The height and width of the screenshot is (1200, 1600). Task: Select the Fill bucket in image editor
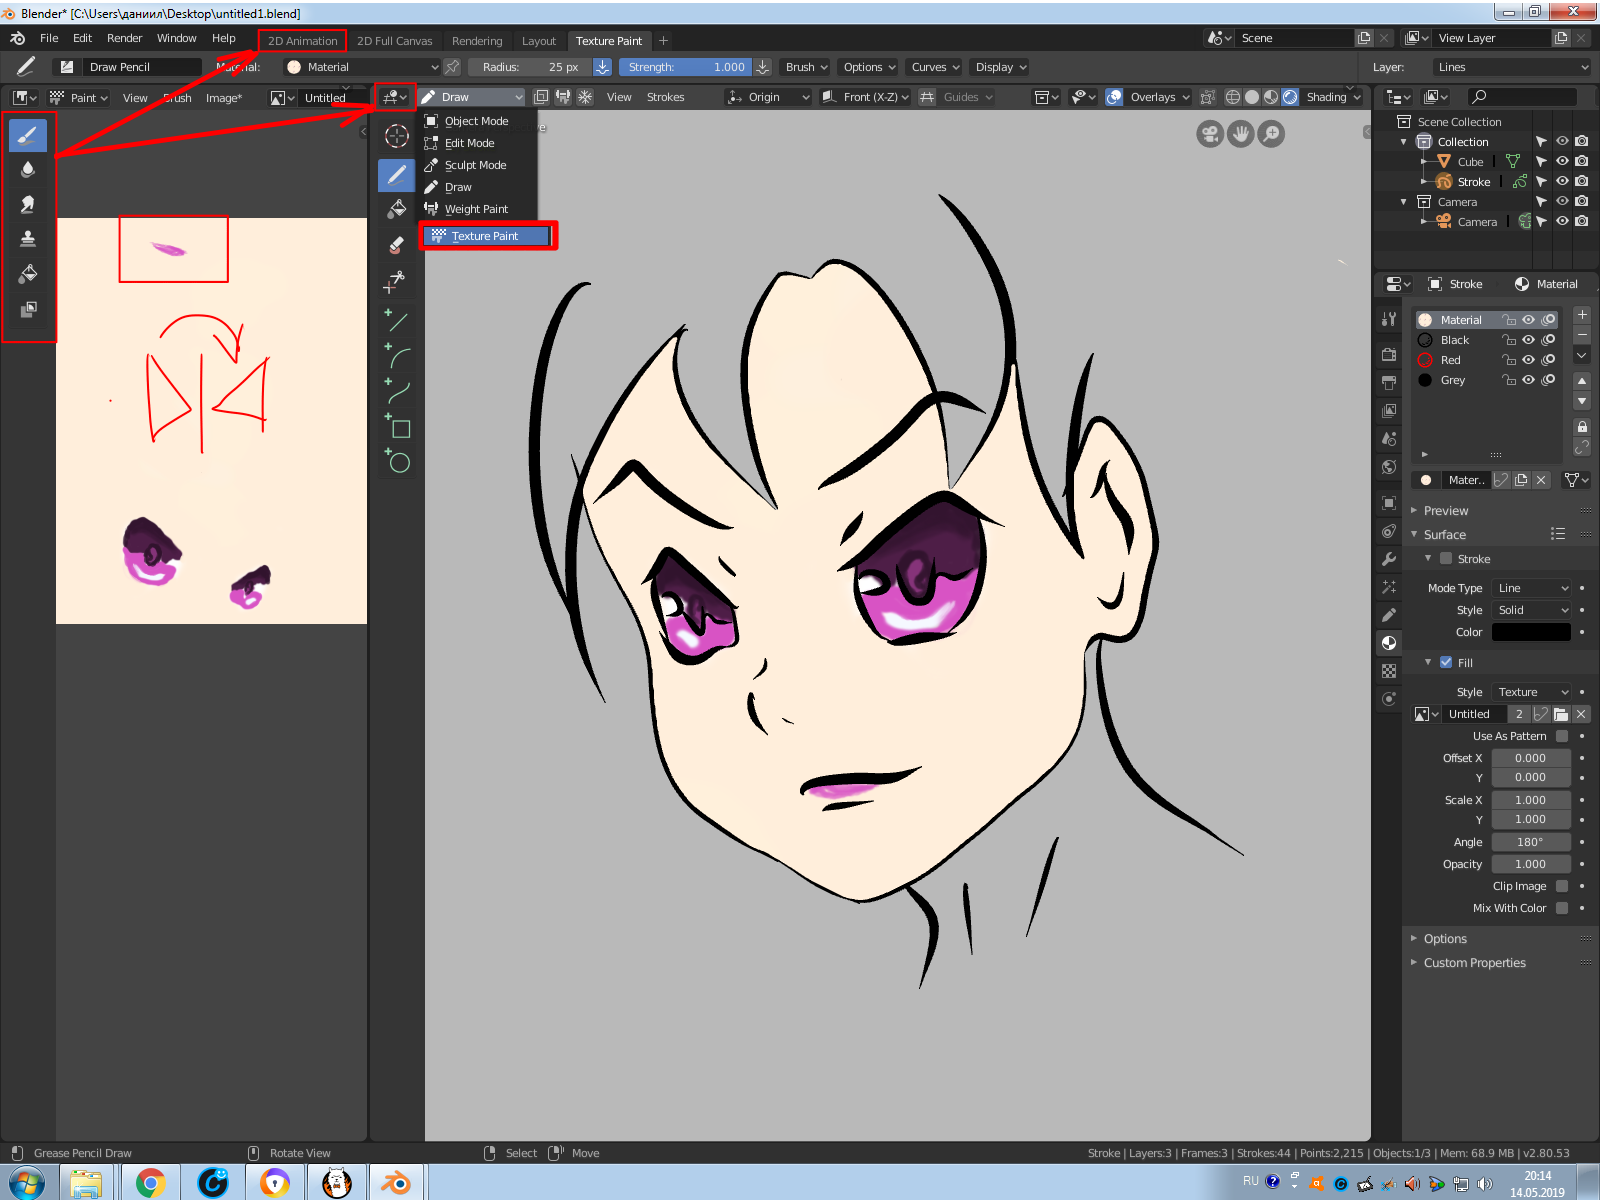[28, 274]
